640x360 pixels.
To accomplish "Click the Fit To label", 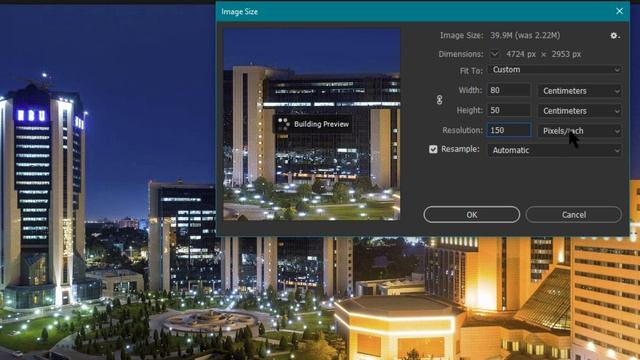I will pos(471,71).
